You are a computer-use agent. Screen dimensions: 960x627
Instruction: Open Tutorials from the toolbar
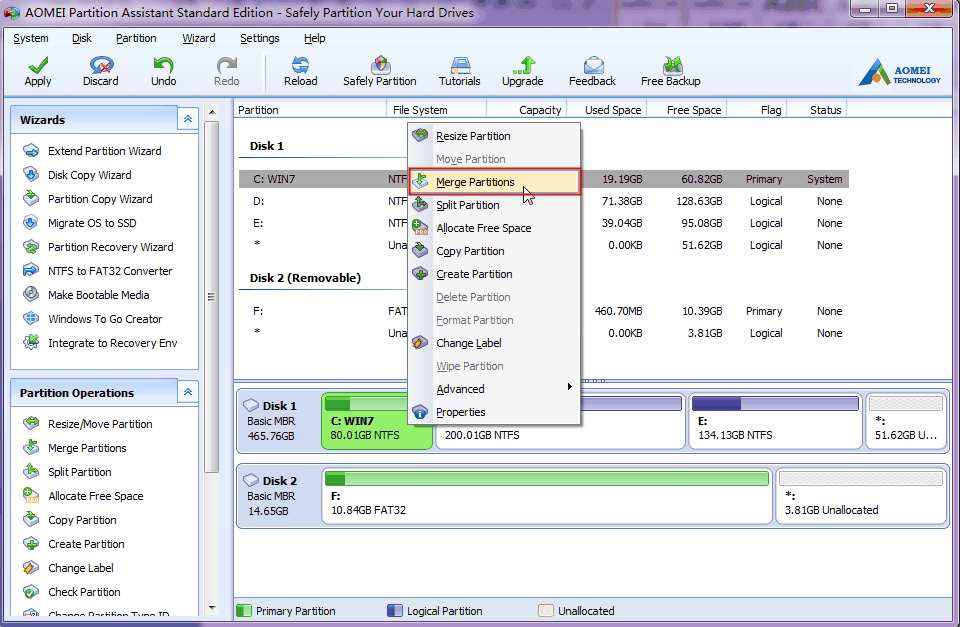tap(460, 72)
